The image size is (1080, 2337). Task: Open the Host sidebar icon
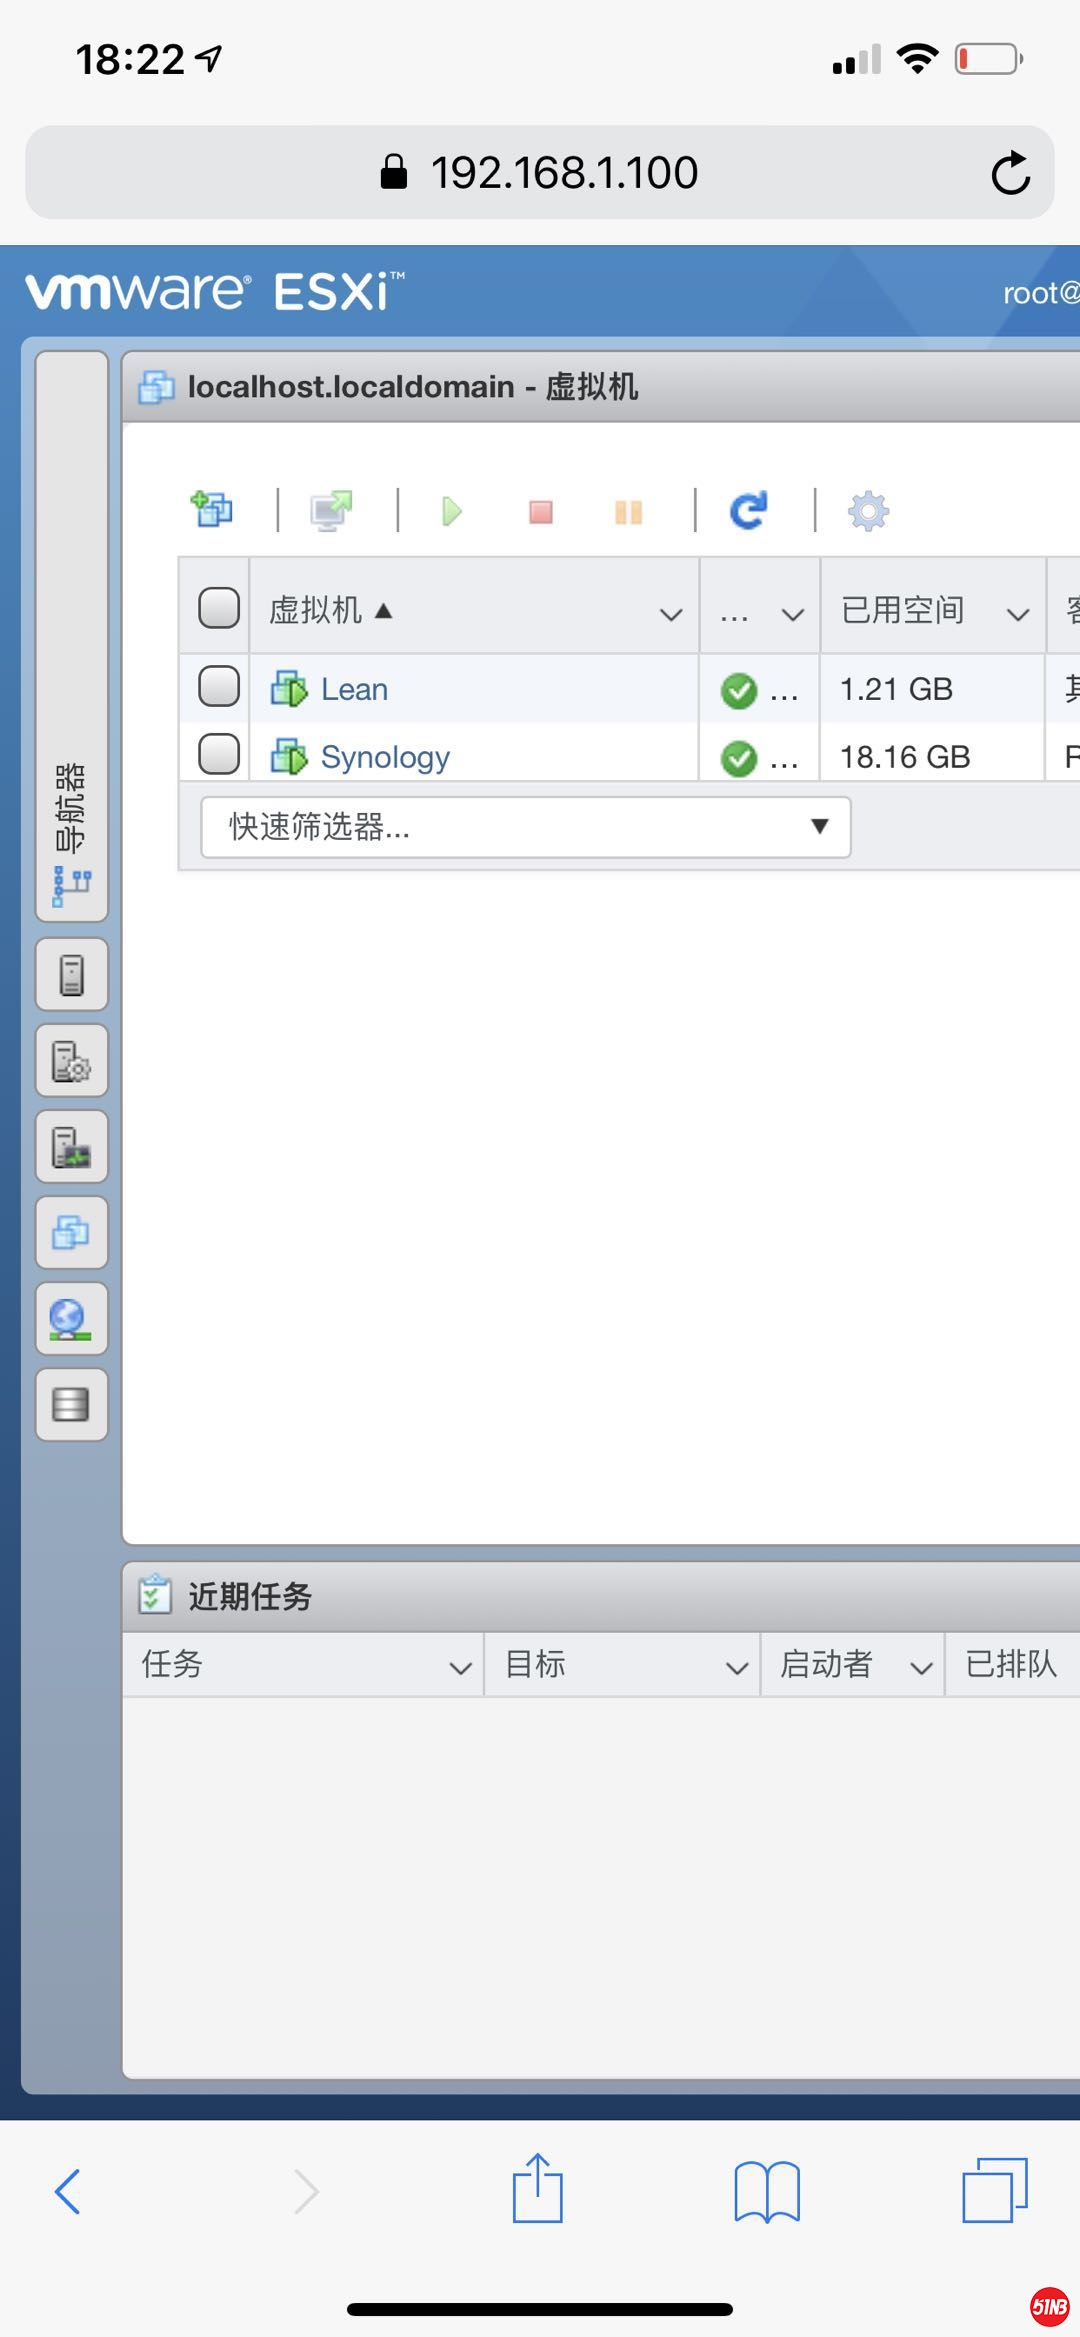[72, 975]
